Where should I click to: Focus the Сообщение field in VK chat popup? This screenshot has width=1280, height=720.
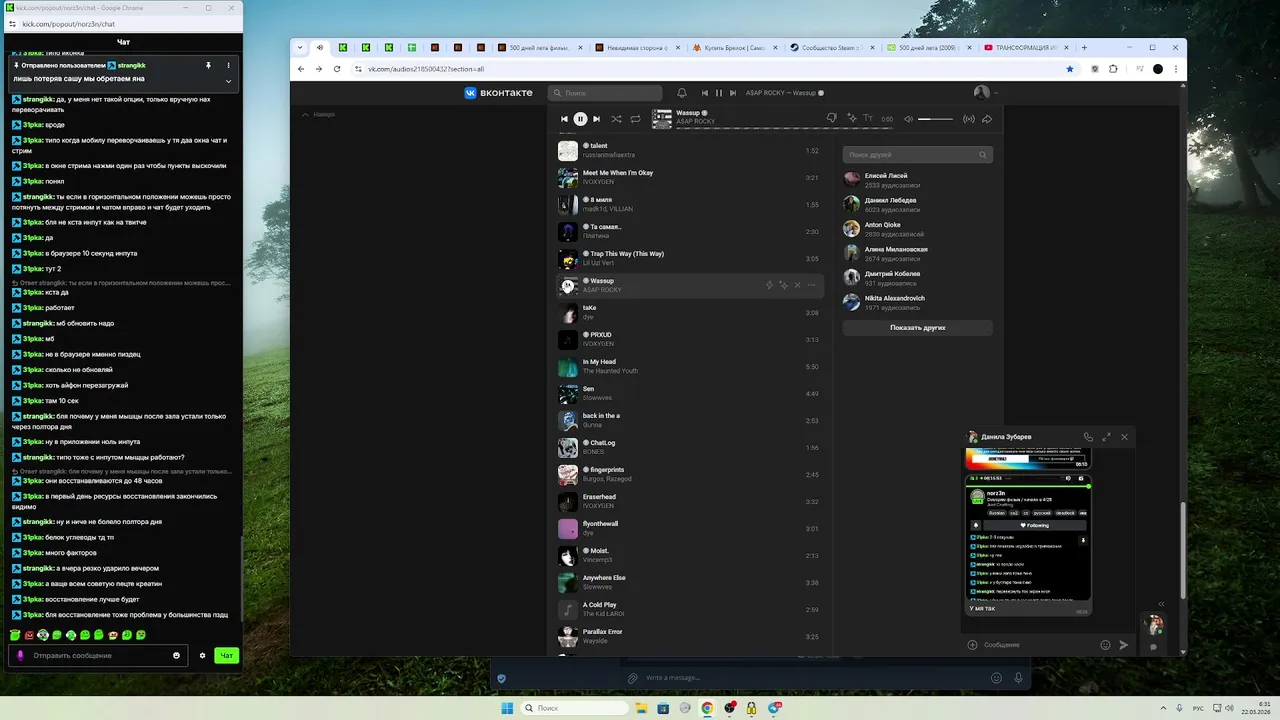[x=1038, y=645]
